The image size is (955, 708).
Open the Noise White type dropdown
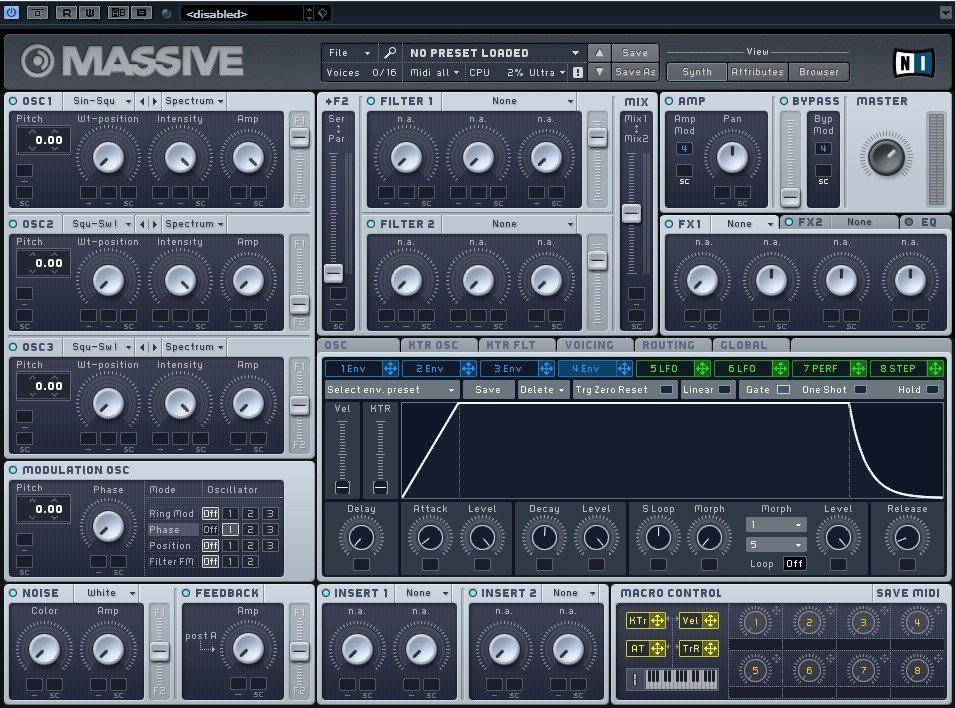click(106, 593)
